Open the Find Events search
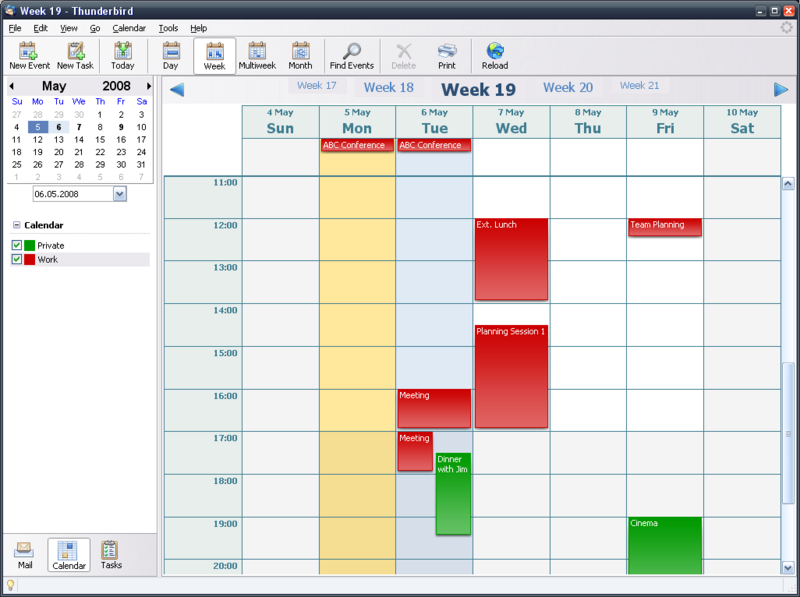This screenshot has height=597, width=800. click(x=351, y=56)
